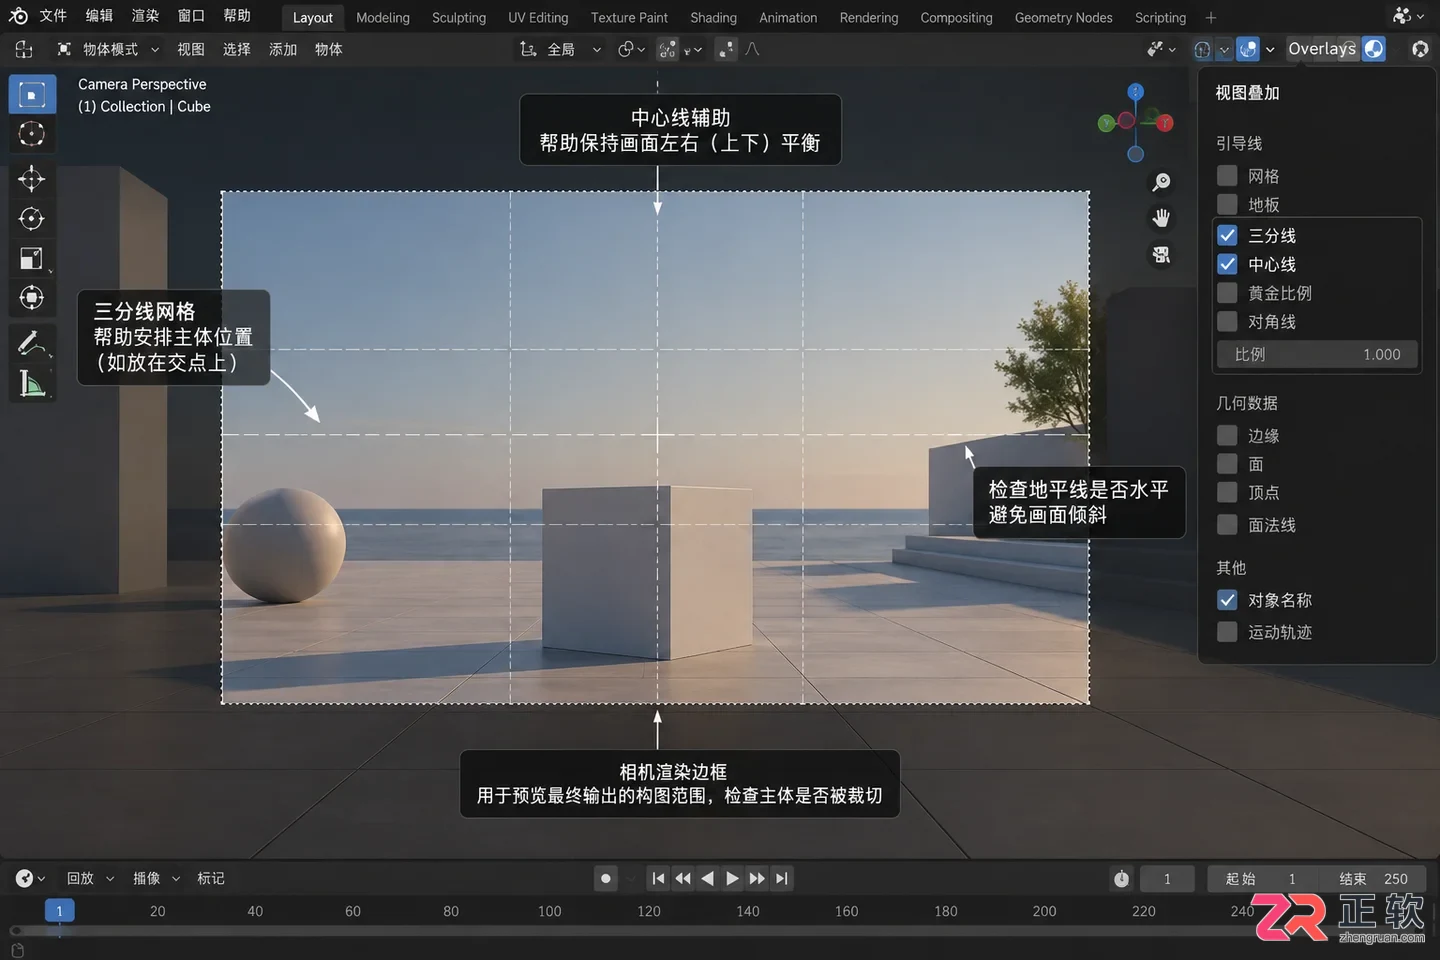The width and height of the screenshot is (1440, 960).
Task: Toggle the overlays icon button
Action: [1248, 49]
